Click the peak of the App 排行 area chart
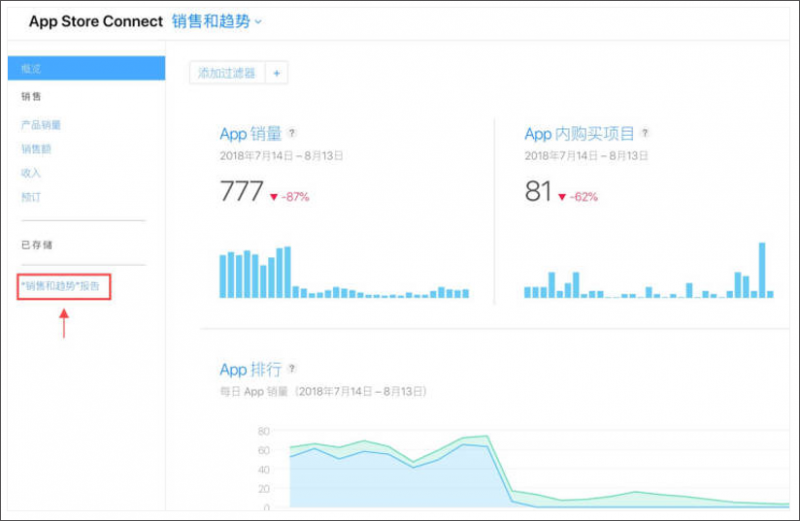 coord(487,436)
